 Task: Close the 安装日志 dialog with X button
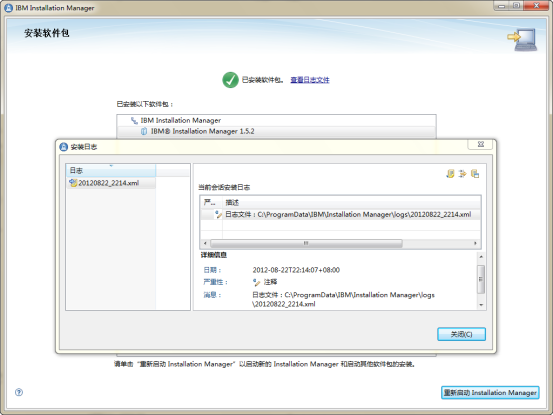480,144
